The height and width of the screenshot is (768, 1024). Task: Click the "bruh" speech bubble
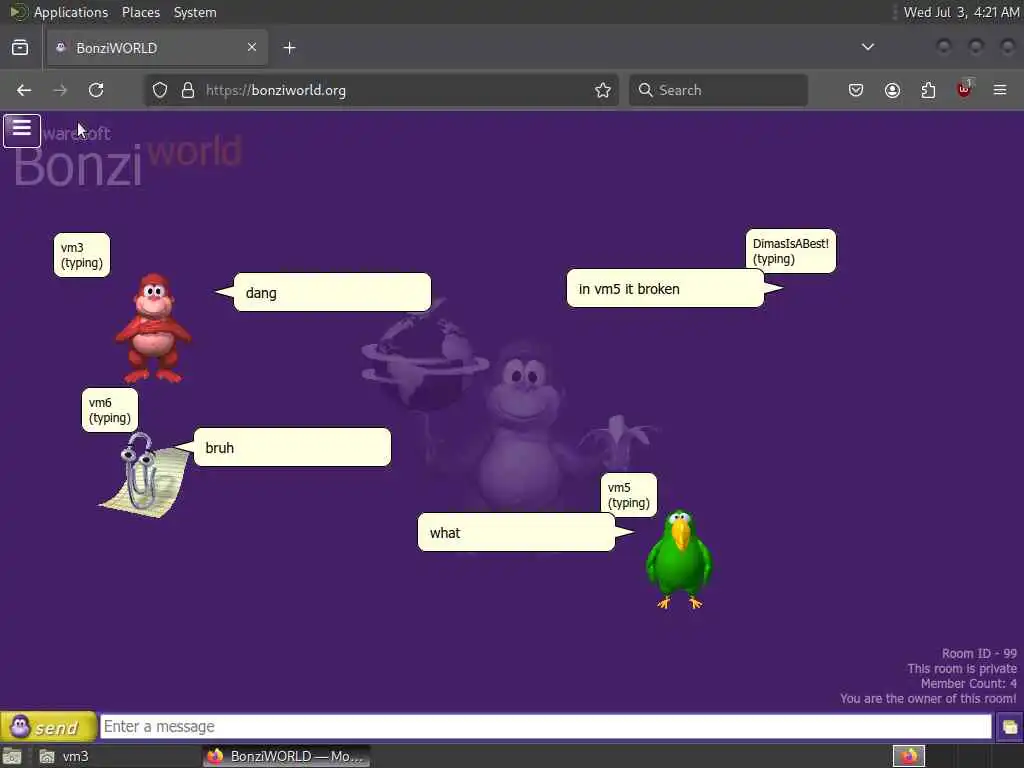click(x=293, y=447)
